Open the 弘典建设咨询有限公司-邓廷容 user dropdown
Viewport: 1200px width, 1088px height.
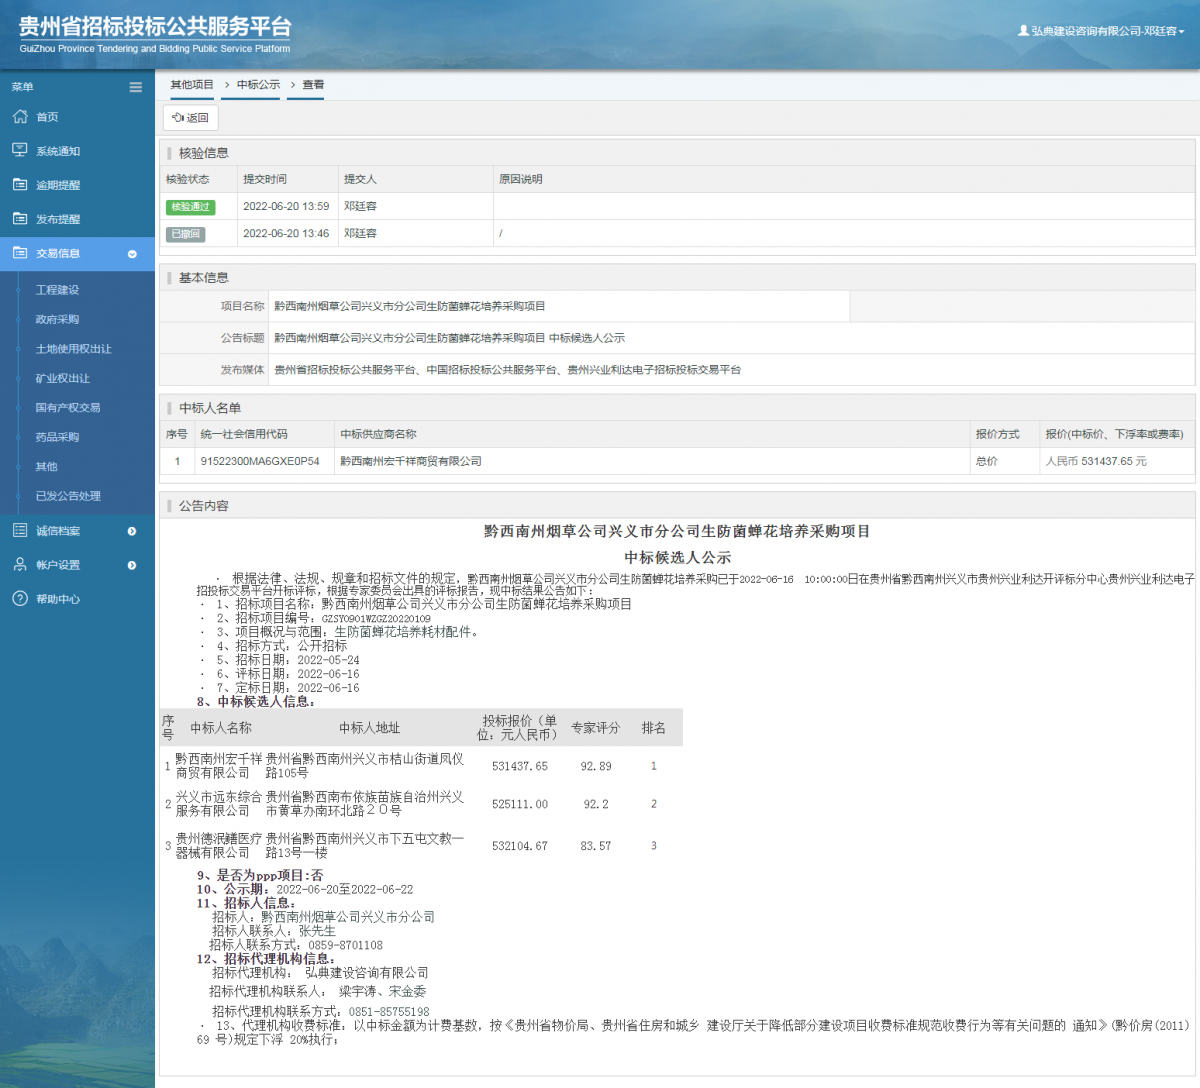pos(1101,31)
